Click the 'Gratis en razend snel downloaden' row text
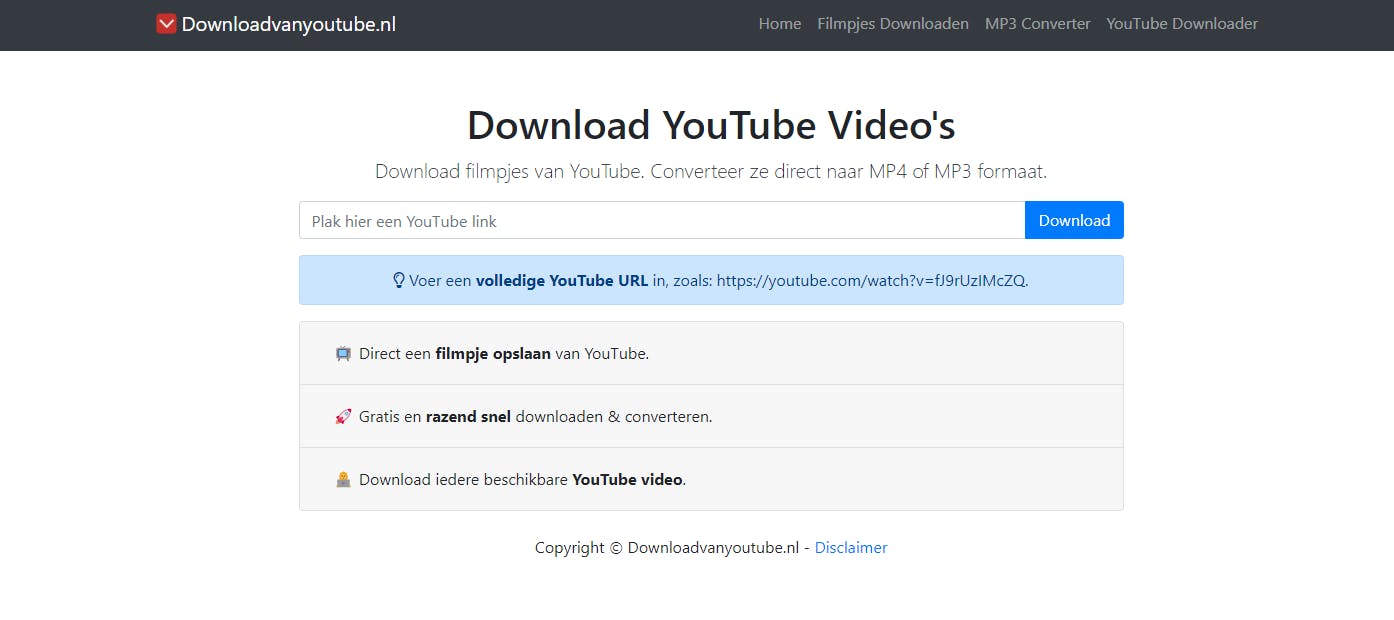 [x=536, y=417]
